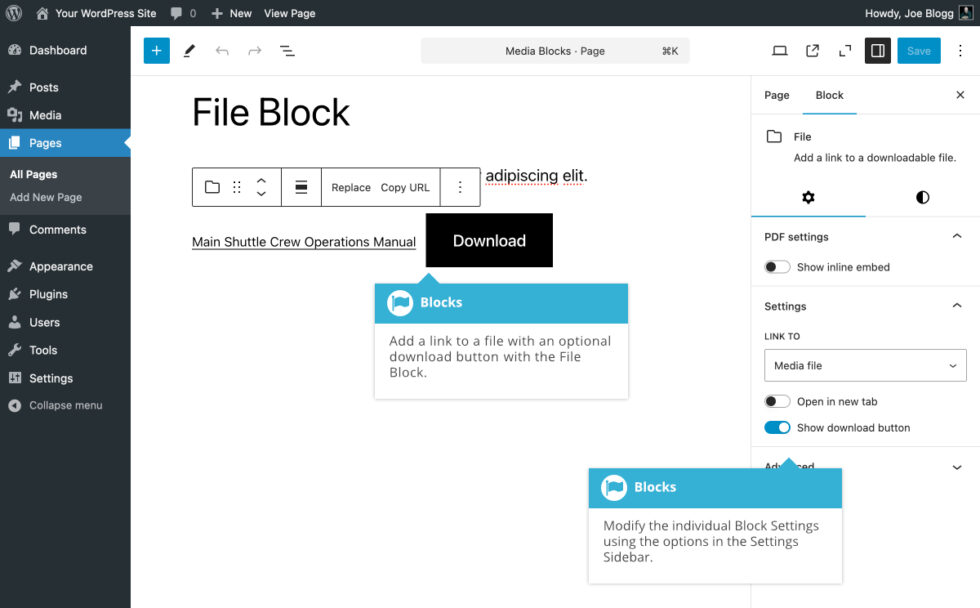Open Media in admin menu
This screenshot has width=980, height=608.
(65, 115)
